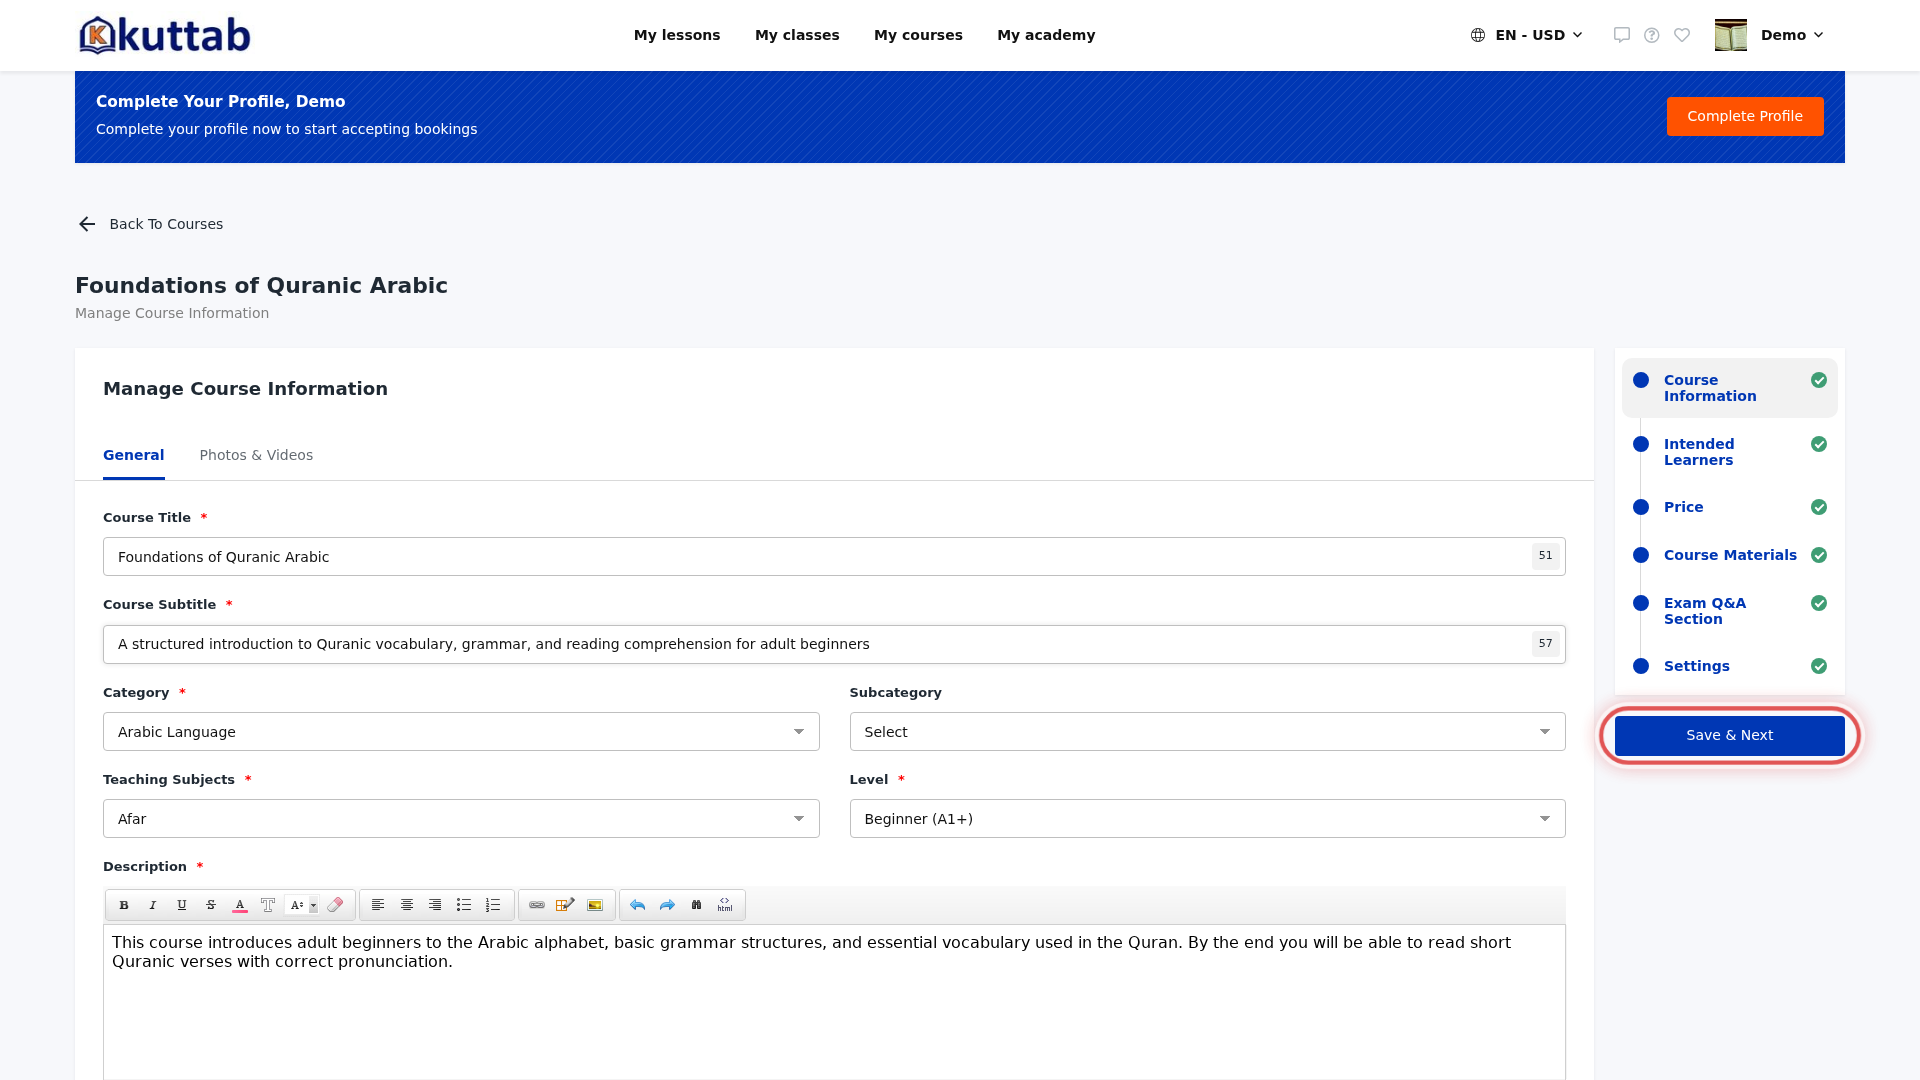Open favorites heart icon in header

pyautogui.click(x=1682, y=35)
